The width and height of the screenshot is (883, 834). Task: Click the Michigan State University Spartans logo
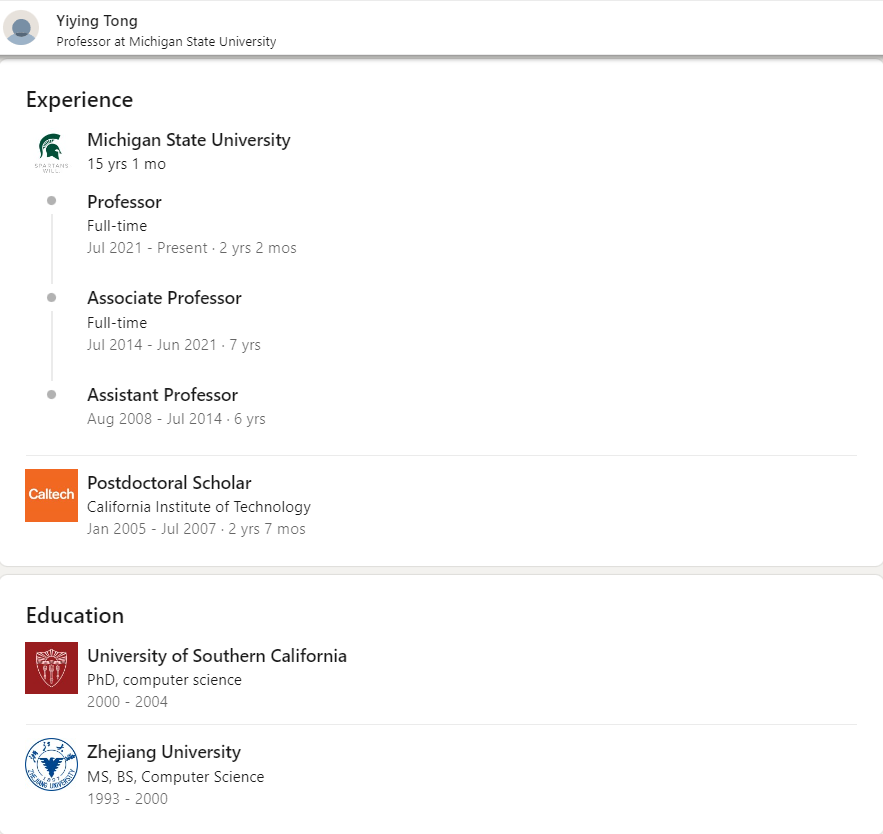tap(51, 152)
